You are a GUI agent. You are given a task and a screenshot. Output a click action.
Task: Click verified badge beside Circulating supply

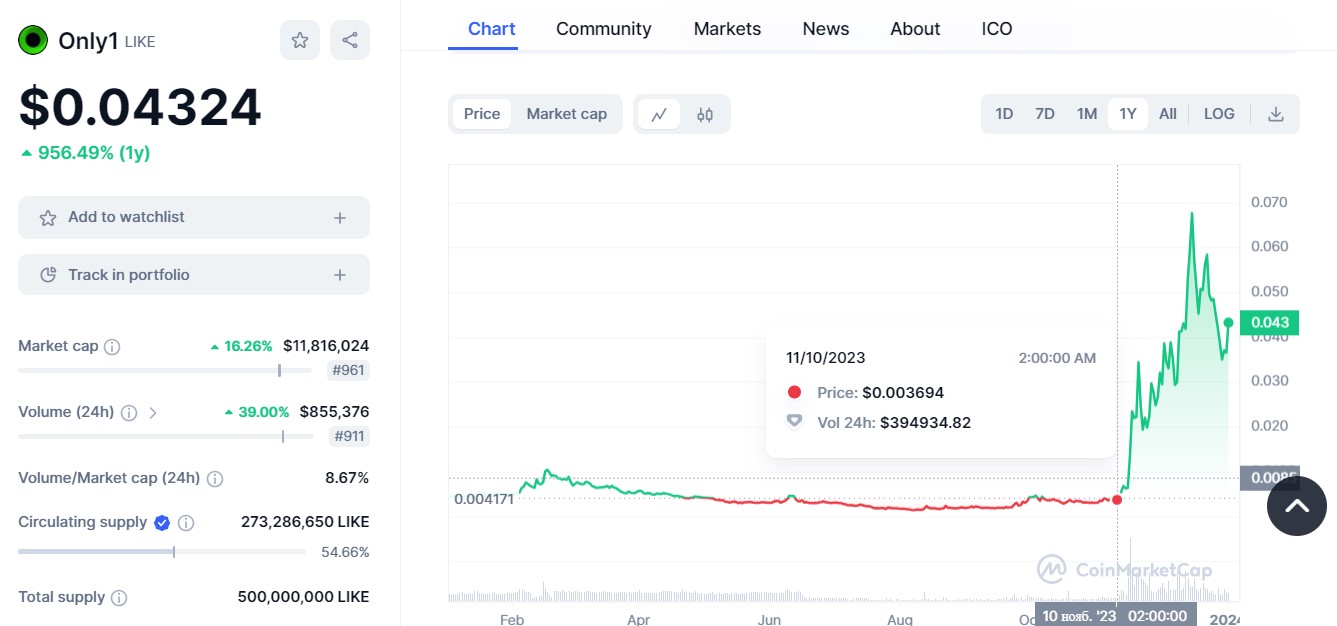[x=162, y=522]
